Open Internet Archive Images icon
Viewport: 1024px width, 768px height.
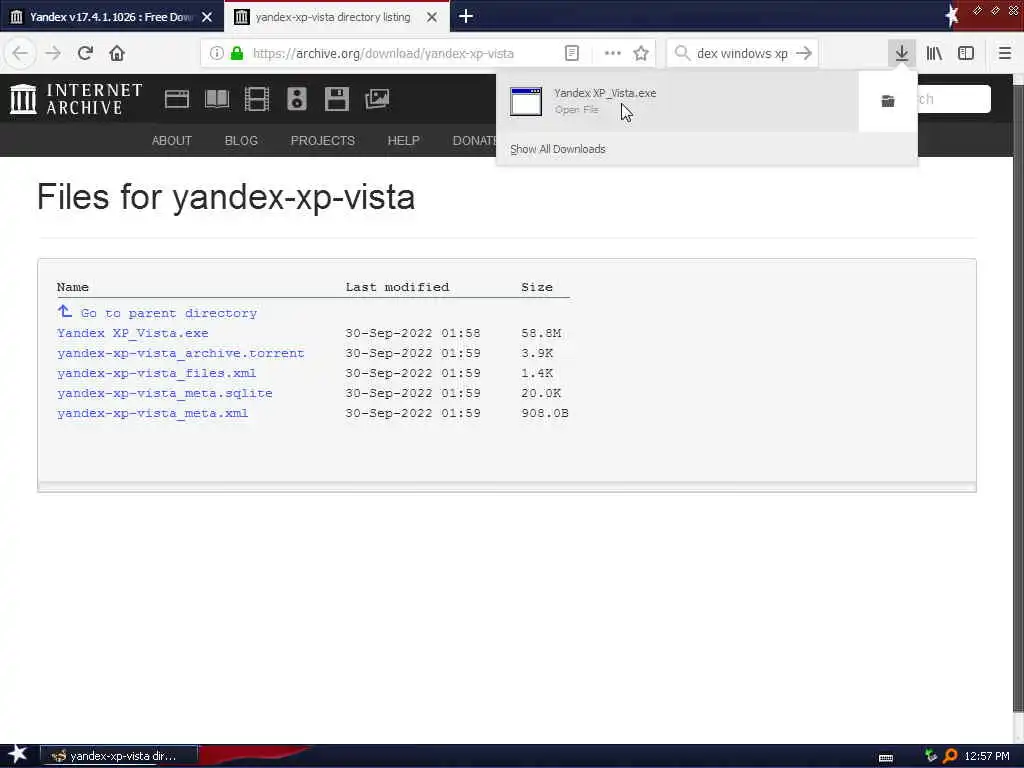[x=377, y=99]
